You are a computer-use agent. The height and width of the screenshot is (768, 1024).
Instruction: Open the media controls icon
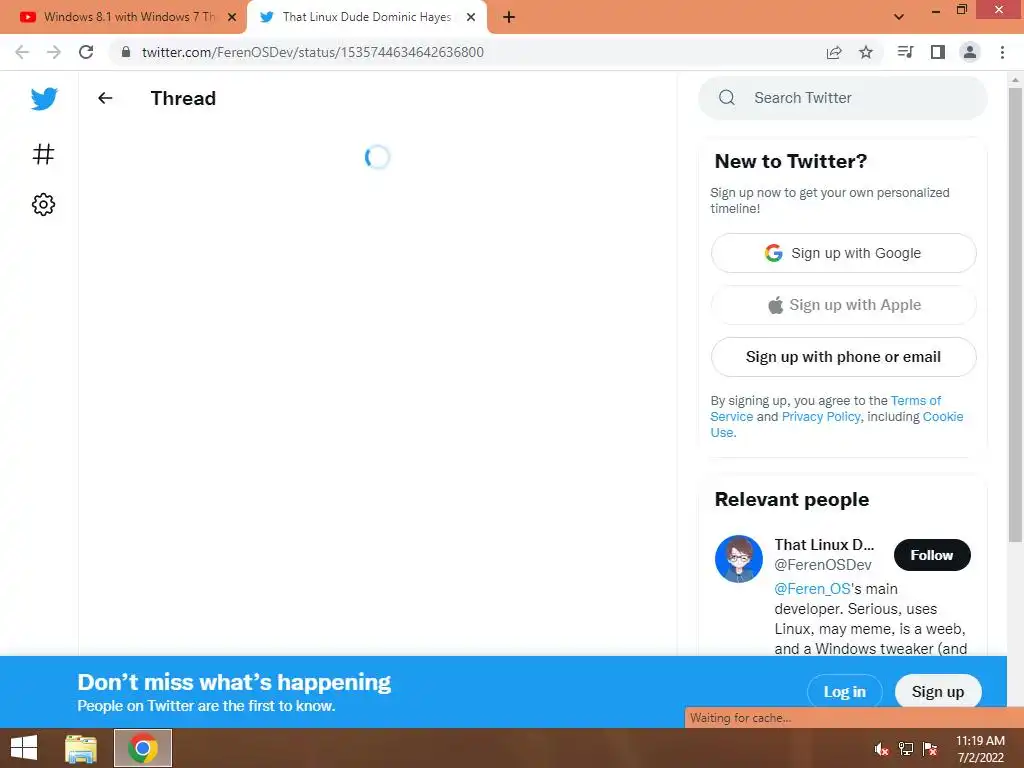click(x=905, y=52)
